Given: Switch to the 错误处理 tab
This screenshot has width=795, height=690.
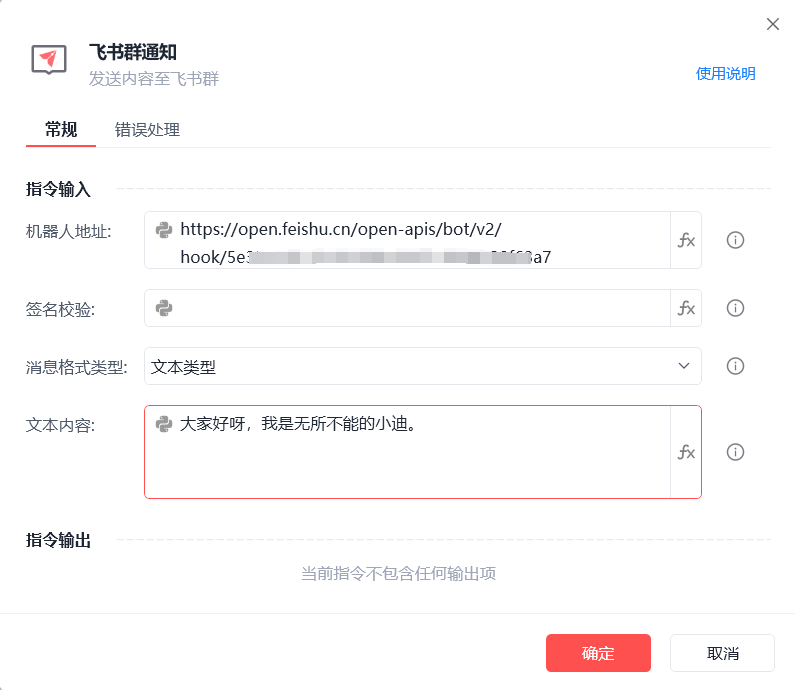Looking at the screenshot, I should pyautogui.click(x=147, y=130).
